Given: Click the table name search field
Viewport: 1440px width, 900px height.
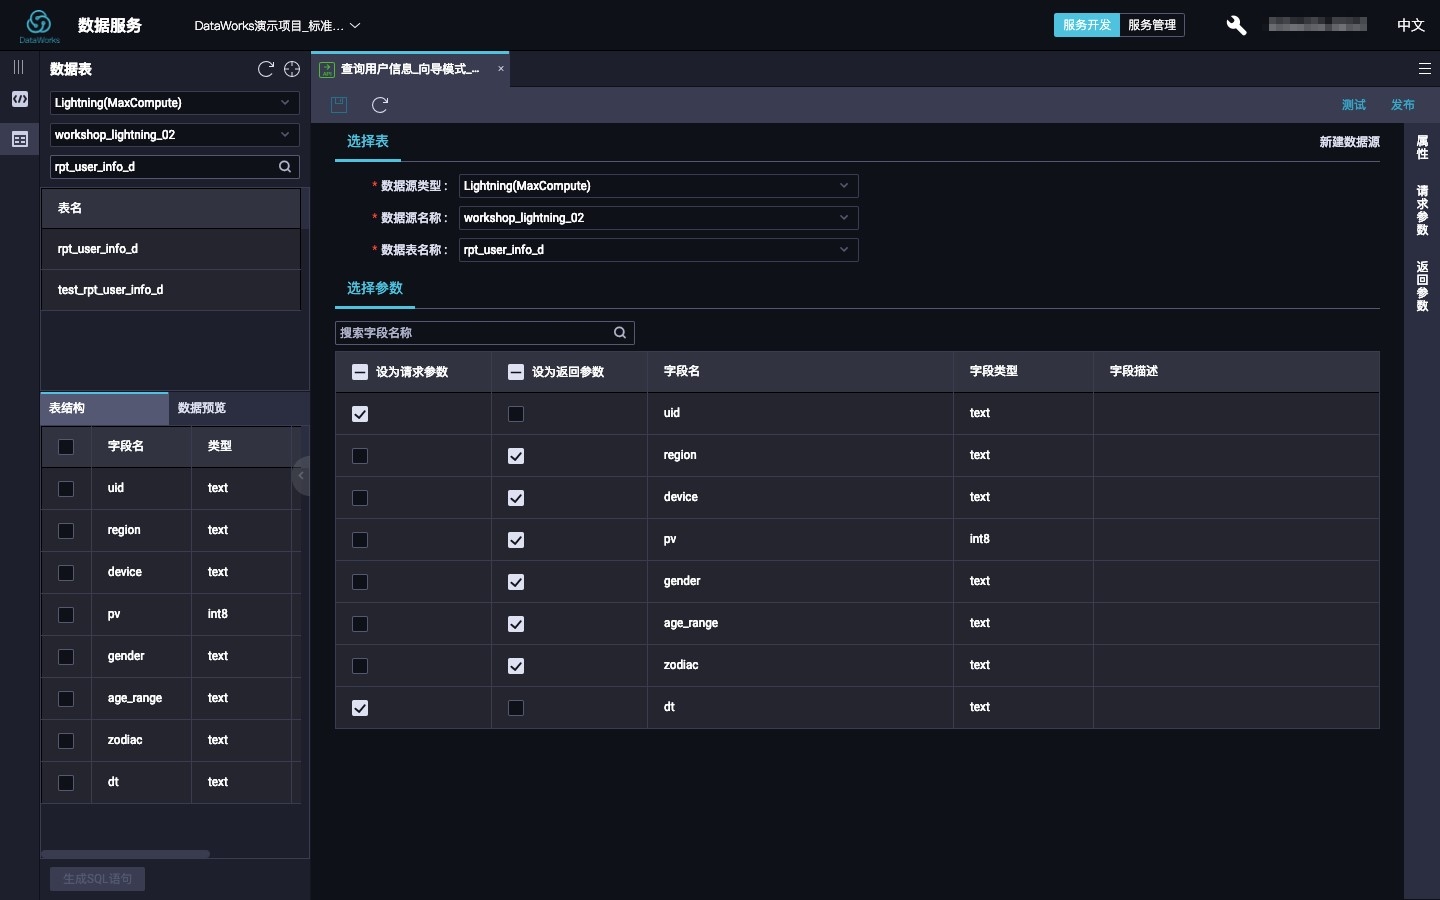Looking at the screenshot, I should [x=175, y=167].
